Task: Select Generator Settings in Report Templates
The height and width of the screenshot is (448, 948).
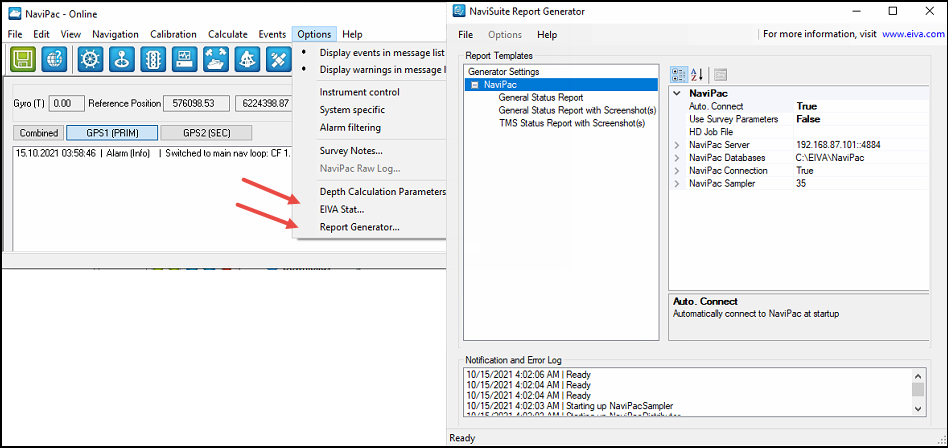Action: 504,72
